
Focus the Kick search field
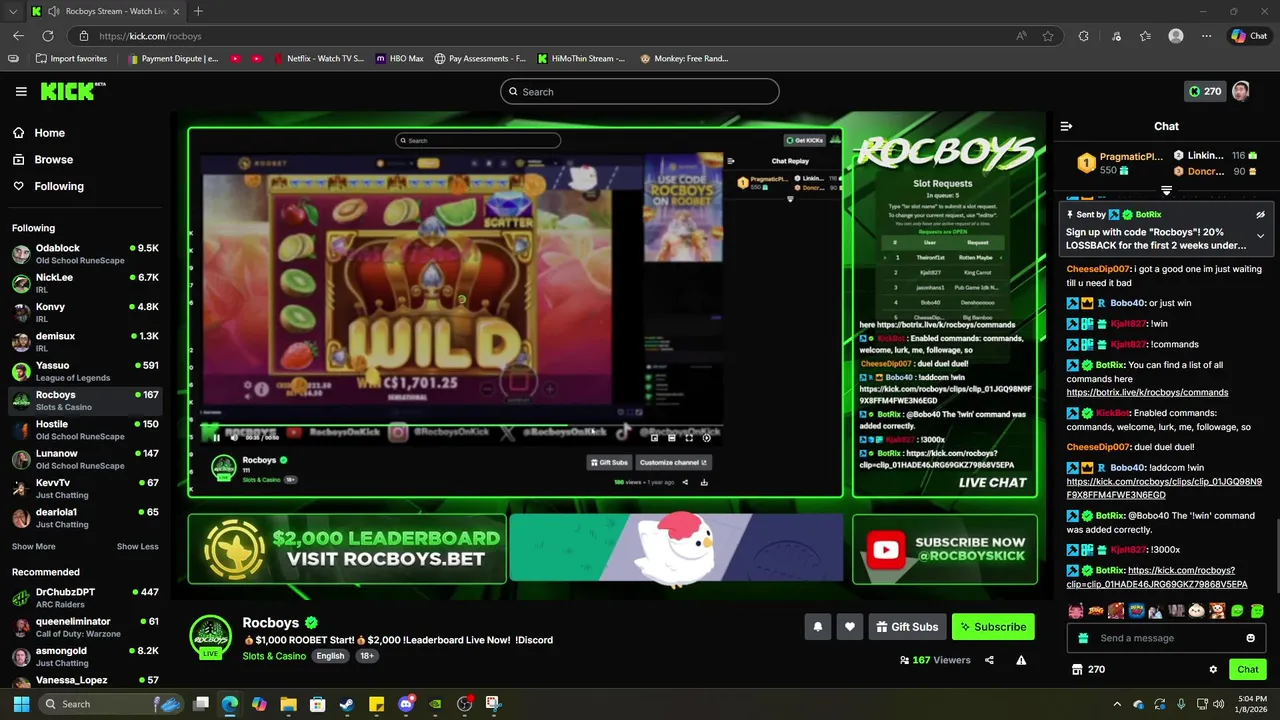(640, 92)
